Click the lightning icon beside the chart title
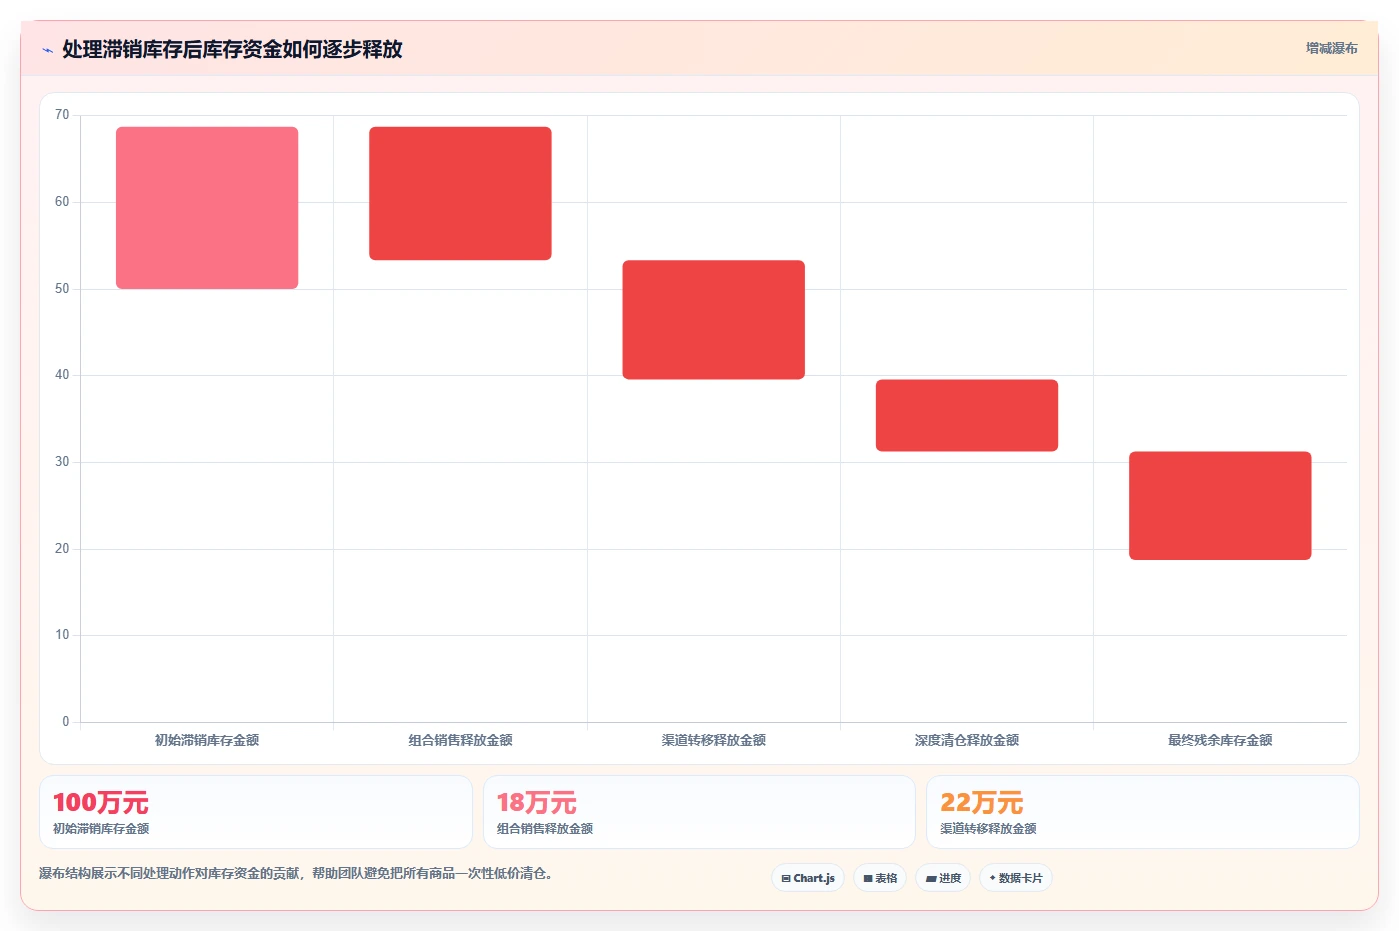The image size is (1399, 931). pyautogui.click(x=47, y=50)
